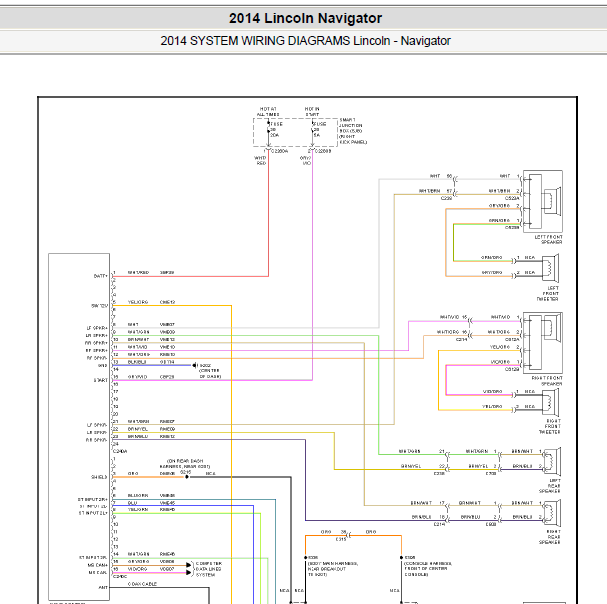Click the right front tweeter symbol

pyautogui.click(x=550, y=402)
